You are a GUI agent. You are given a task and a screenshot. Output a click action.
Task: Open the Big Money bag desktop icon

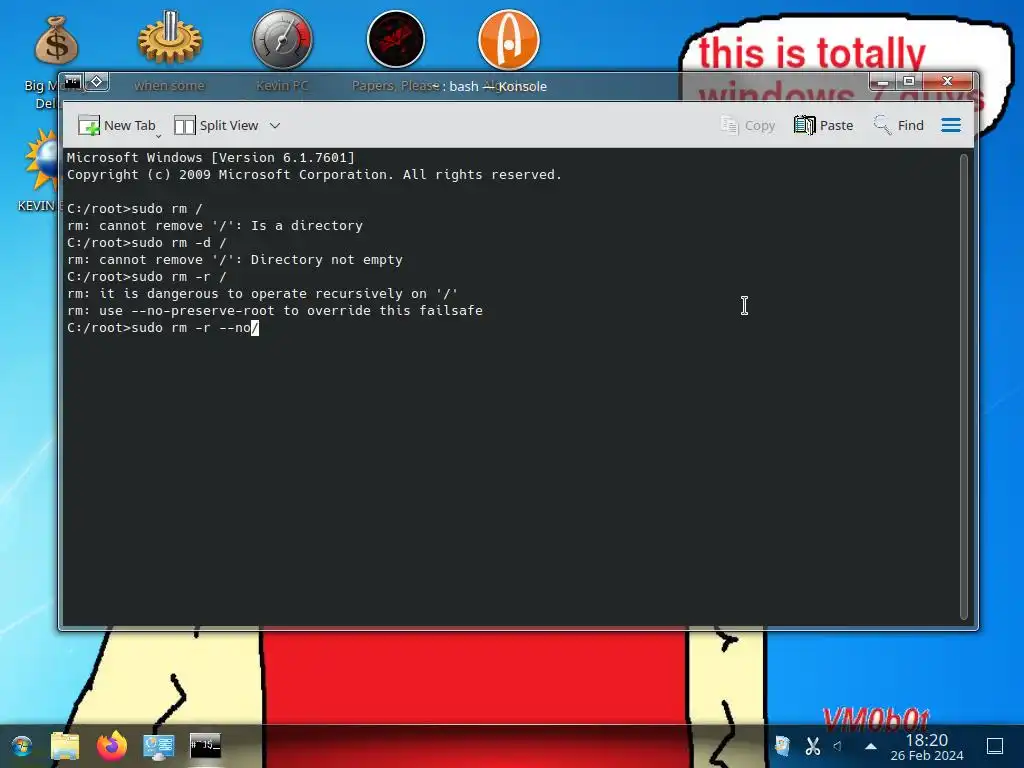(x=56, y=40)
